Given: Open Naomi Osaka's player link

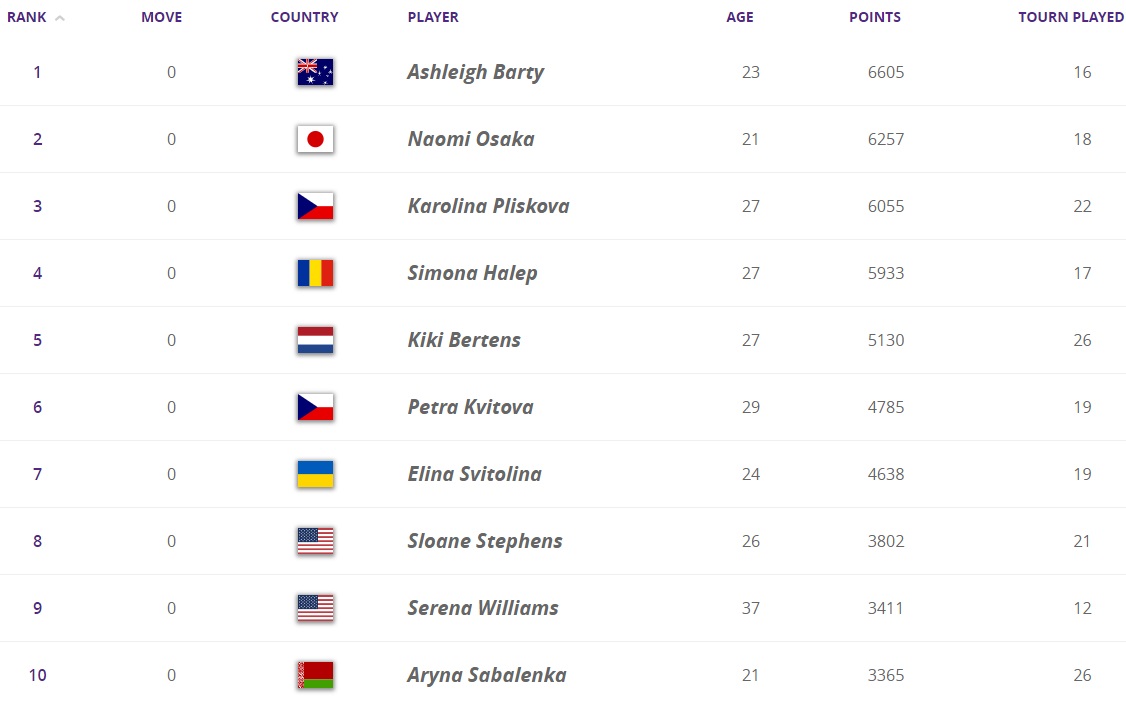Looking at the screenshot, I should [471, 139].
